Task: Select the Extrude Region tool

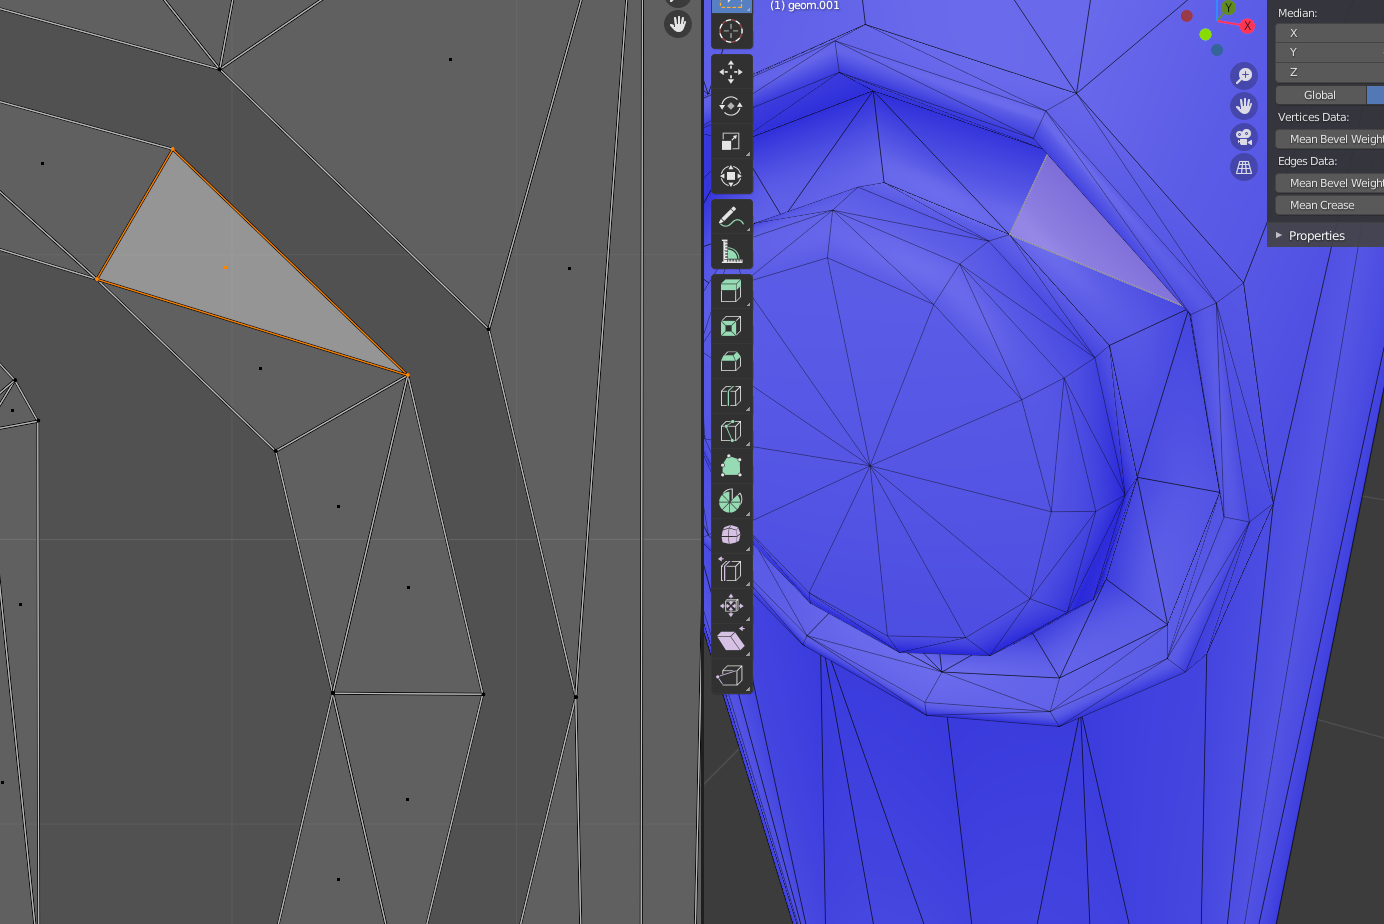Action: [x=731, y=290]
